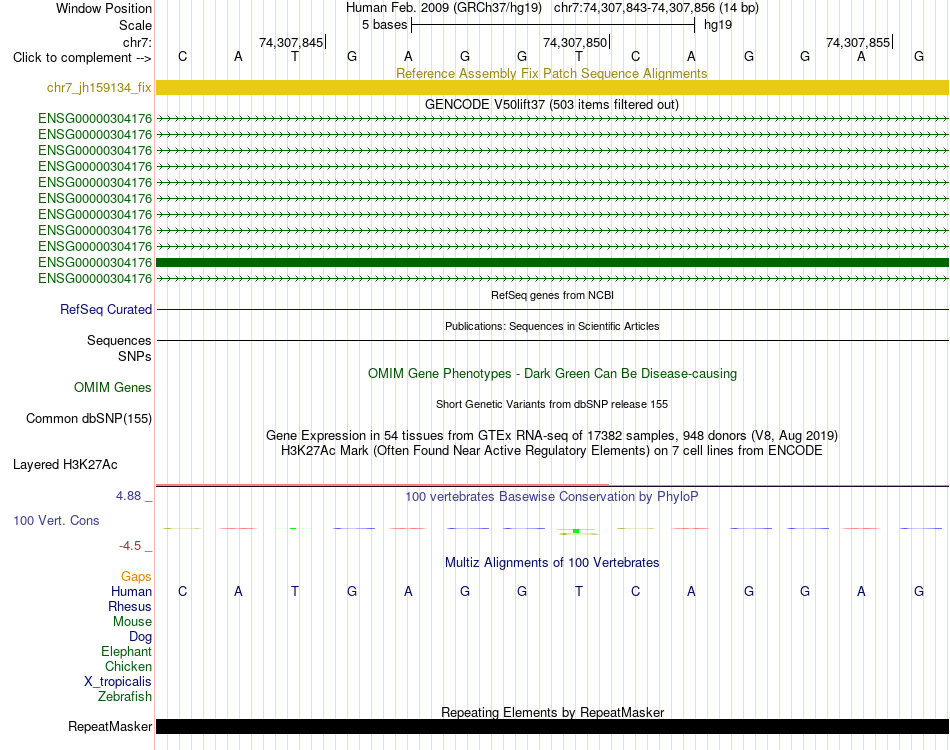Viewport: 950px width, 750px height.
Task: Click position text chr7:74,307,843-74,307,856 (14 bp)
Action: (656, 8)
